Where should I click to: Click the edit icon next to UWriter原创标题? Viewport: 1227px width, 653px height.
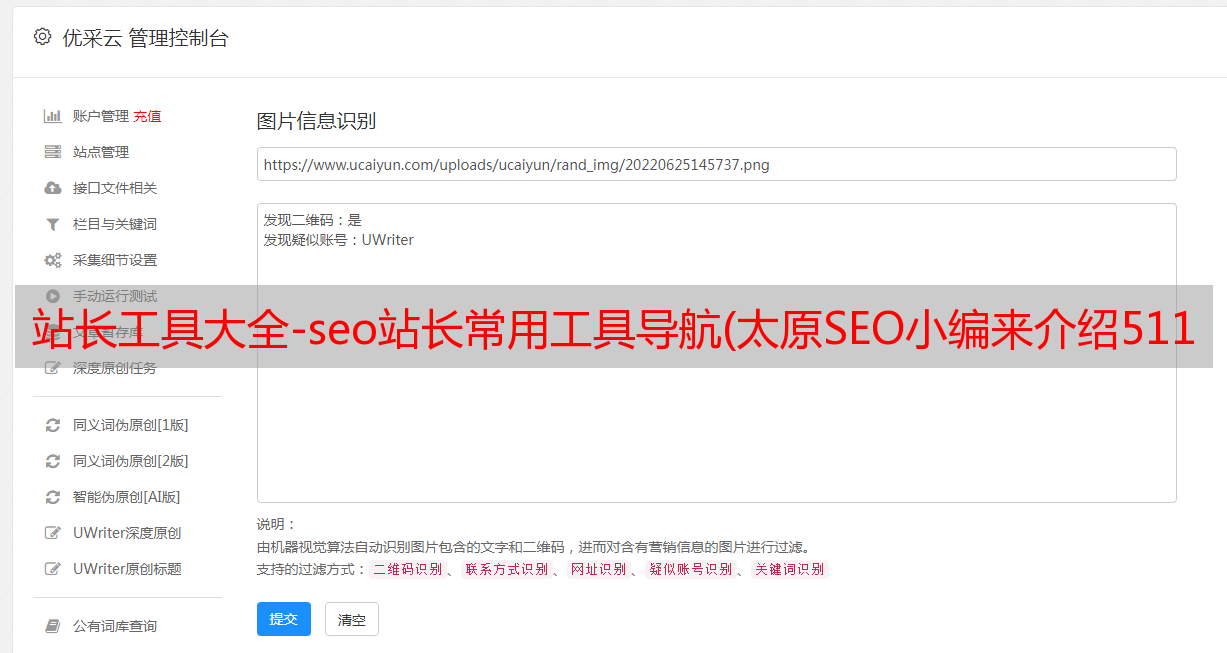click(53, 569)
